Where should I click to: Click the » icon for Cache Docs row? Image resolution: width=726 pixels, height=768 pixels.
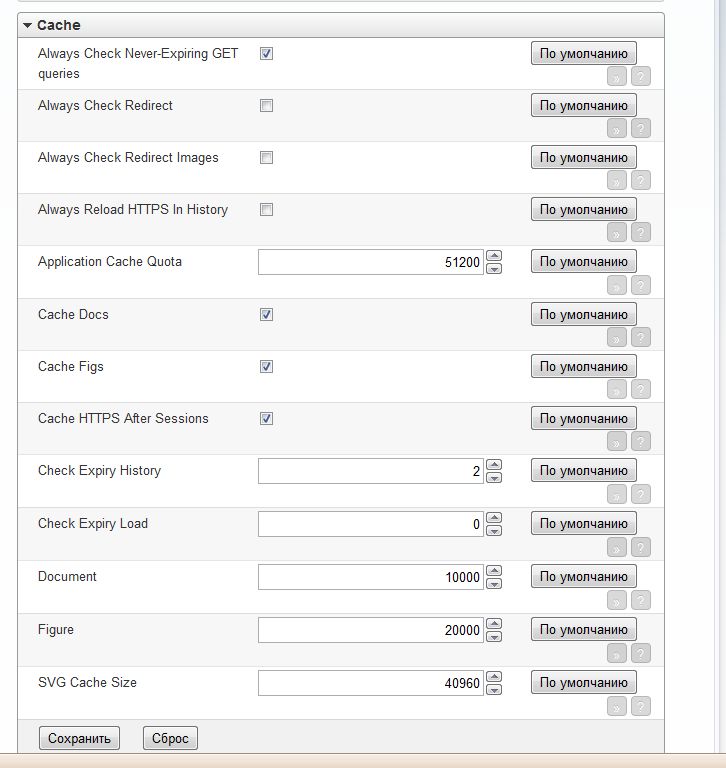pyautogui.click(x=617, y=337)
